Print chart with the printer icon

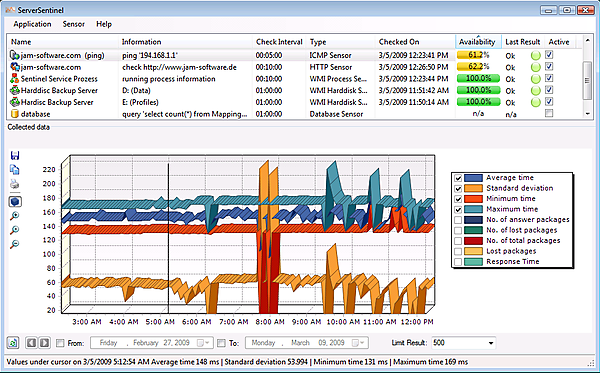click(x=15, y=184)
